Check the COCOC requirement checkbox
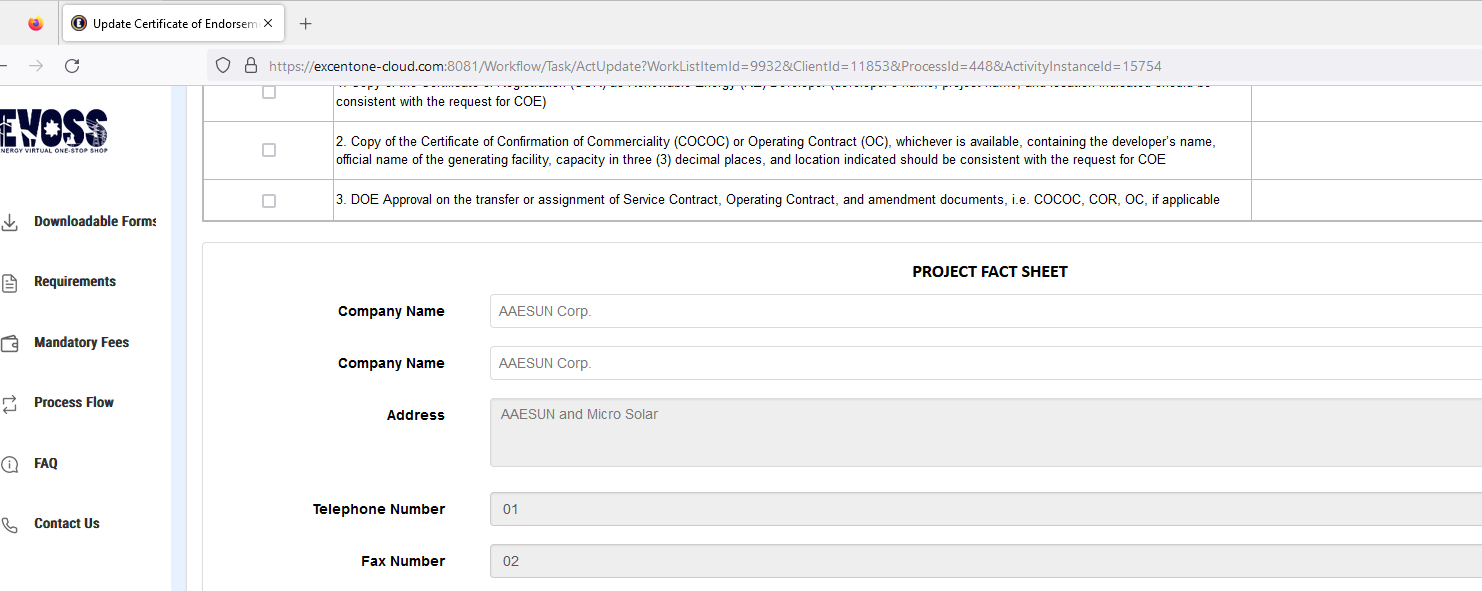This screenshot has width=1482, height=591. click(269, 150)
